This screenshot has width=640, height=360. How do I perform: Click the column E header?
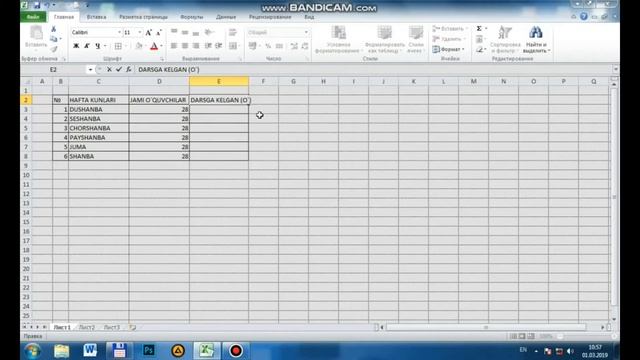click(219, 82)
